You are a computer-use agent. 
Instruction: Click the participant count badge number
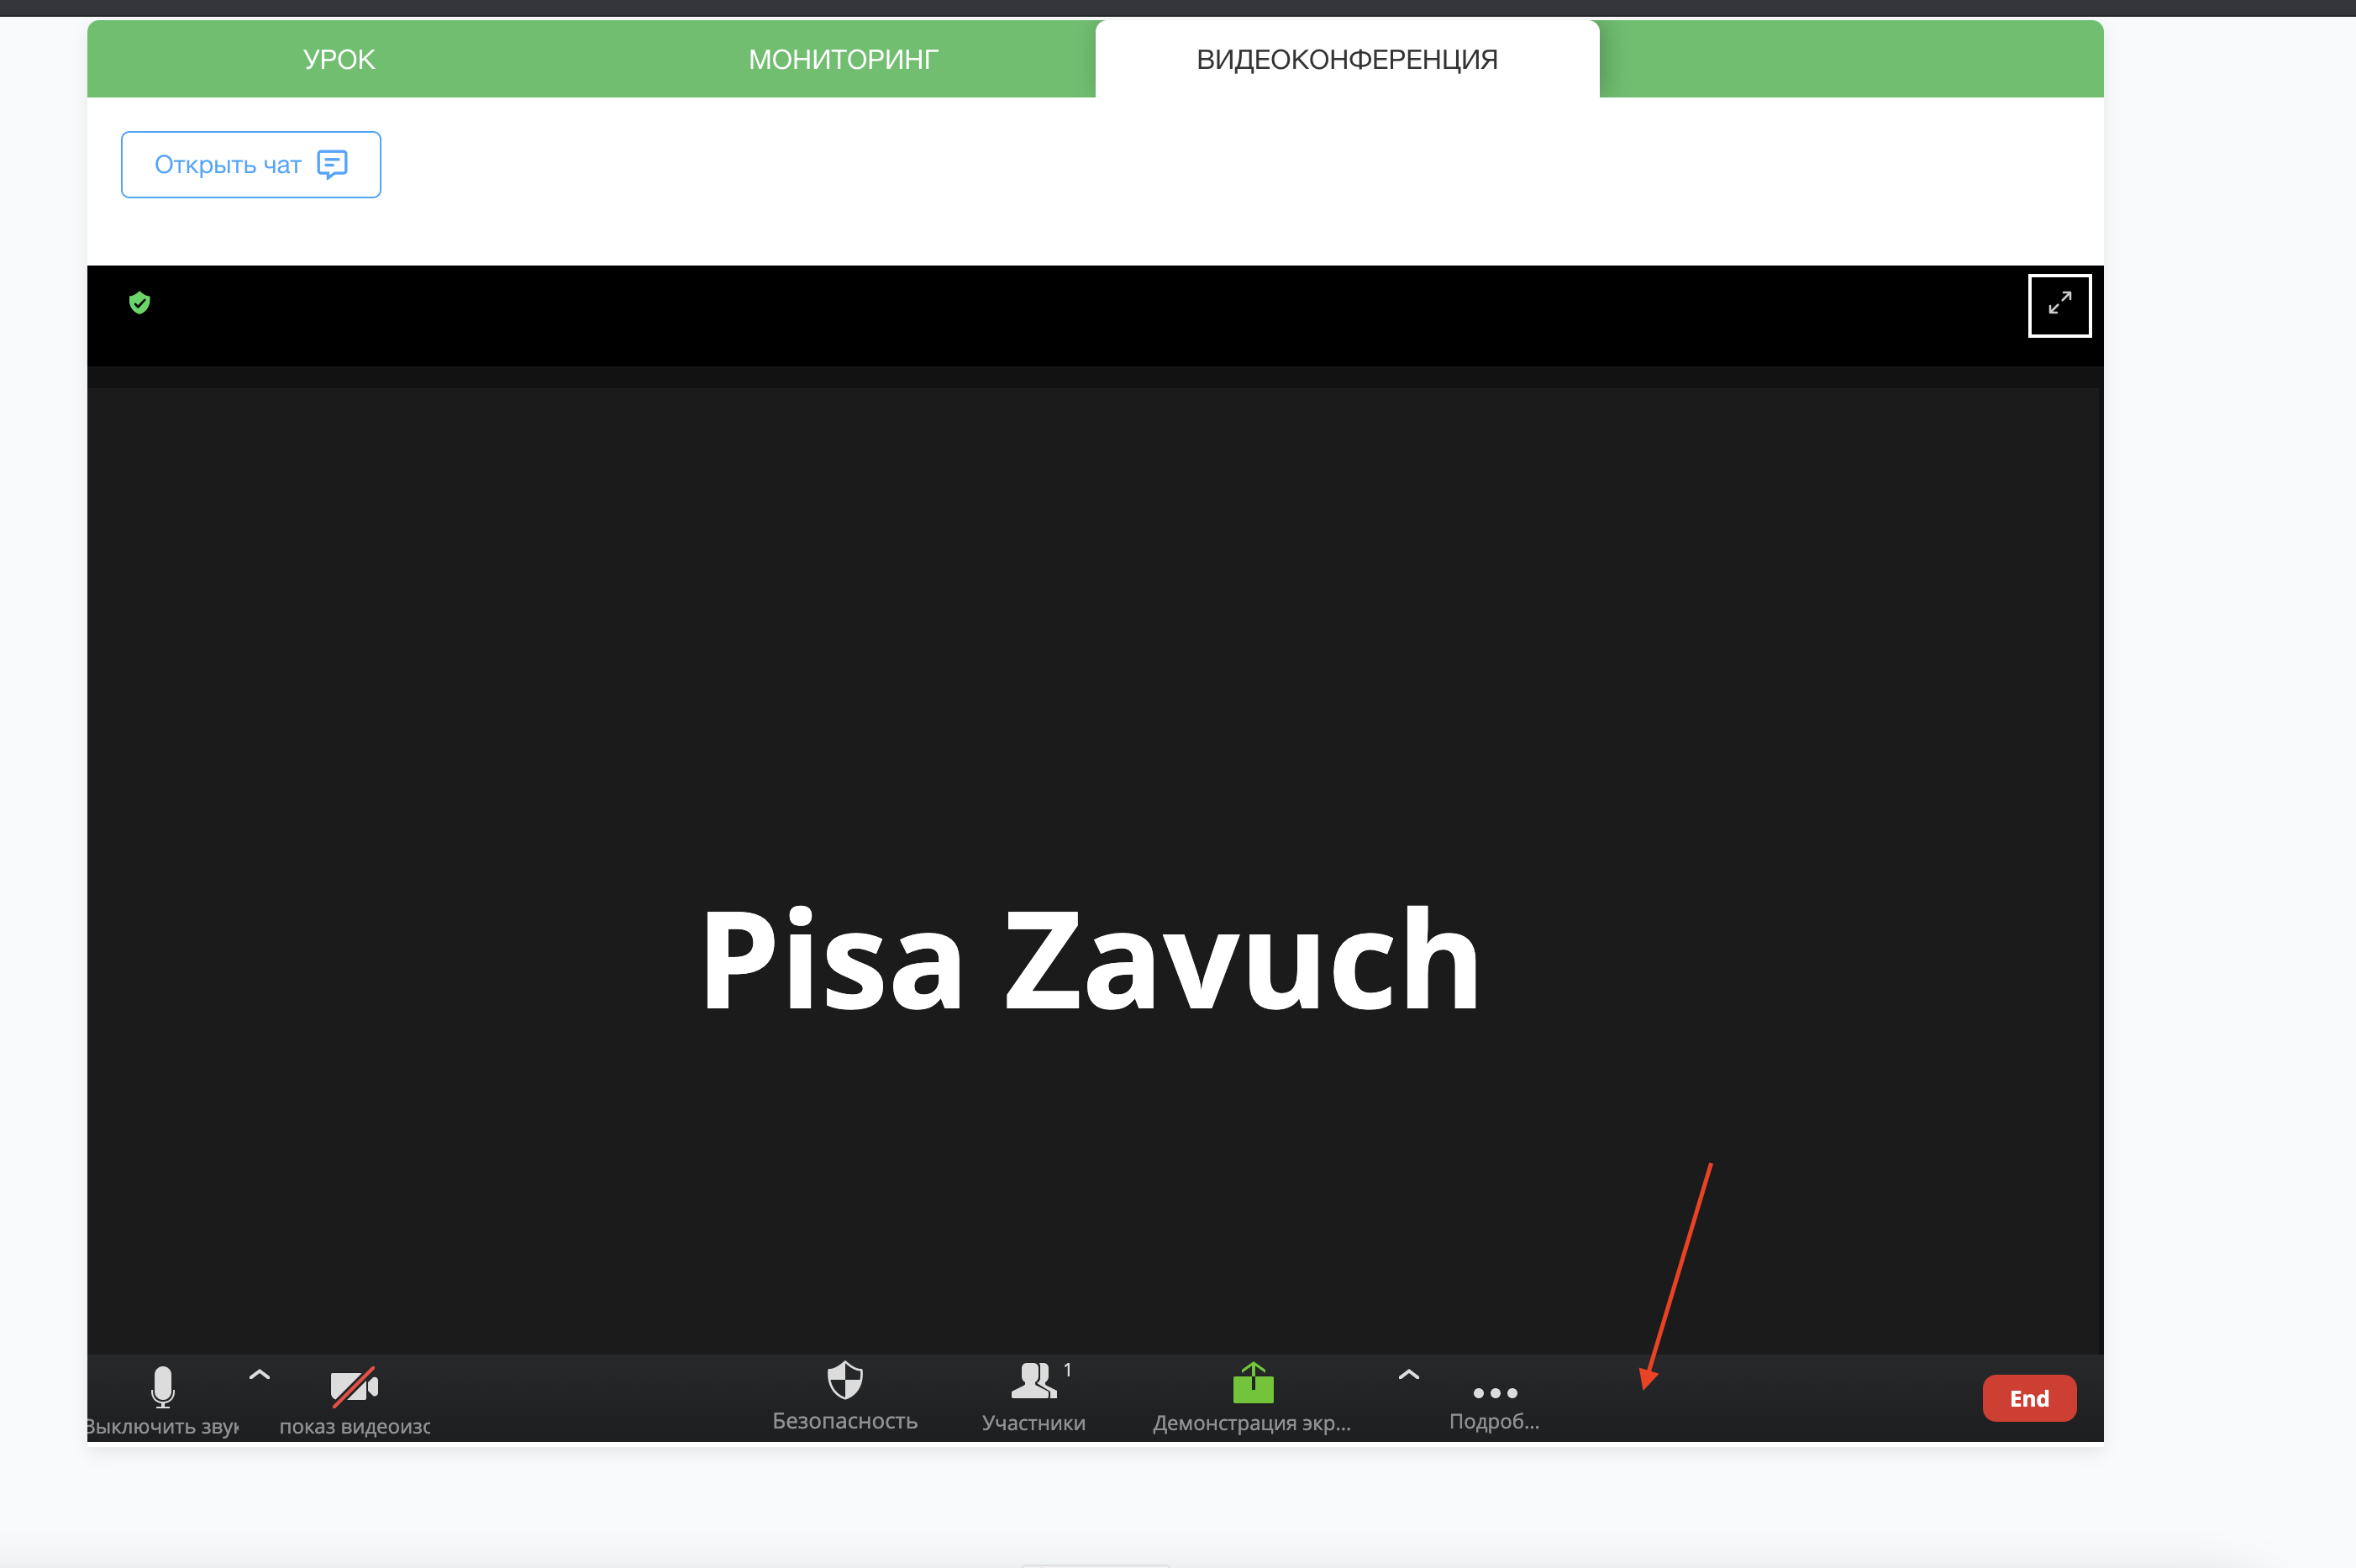point(1067,1370)
